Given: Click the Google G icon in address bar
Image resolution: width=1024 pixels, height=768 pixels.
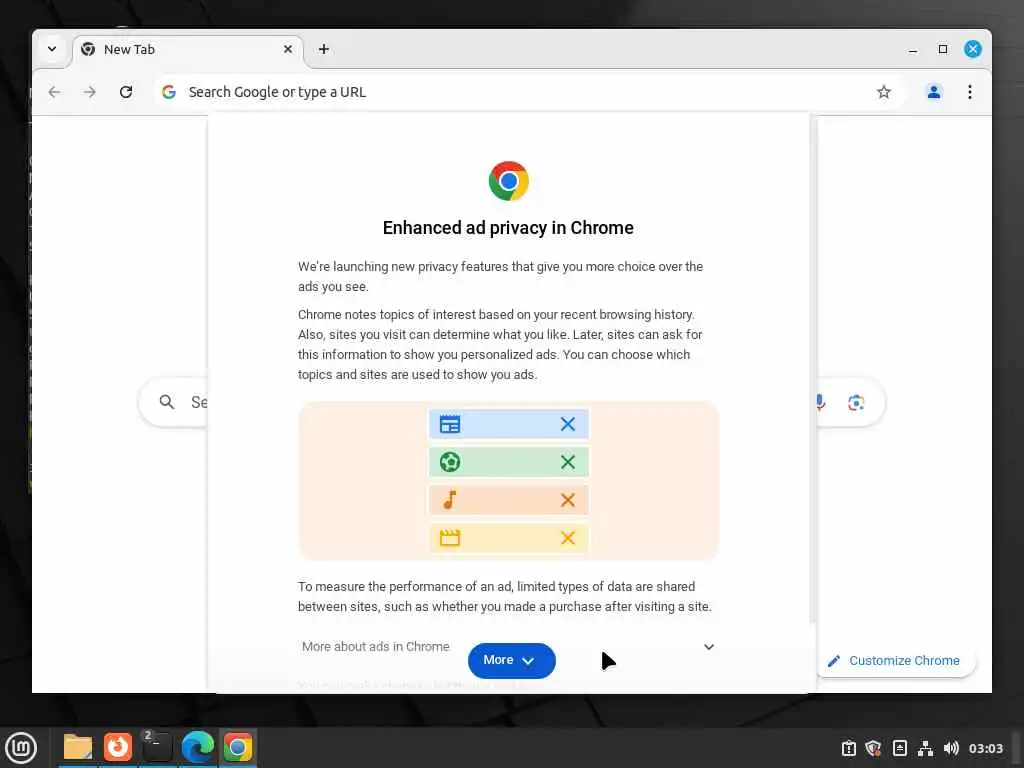Looking at the screenshot, I should coord(169,92).
